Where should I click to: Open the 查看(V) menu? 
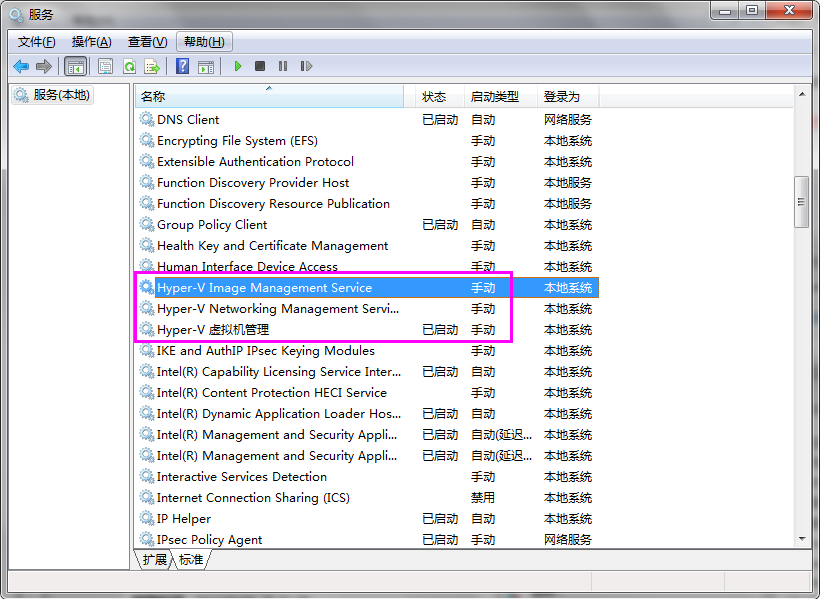click(147, 42)
